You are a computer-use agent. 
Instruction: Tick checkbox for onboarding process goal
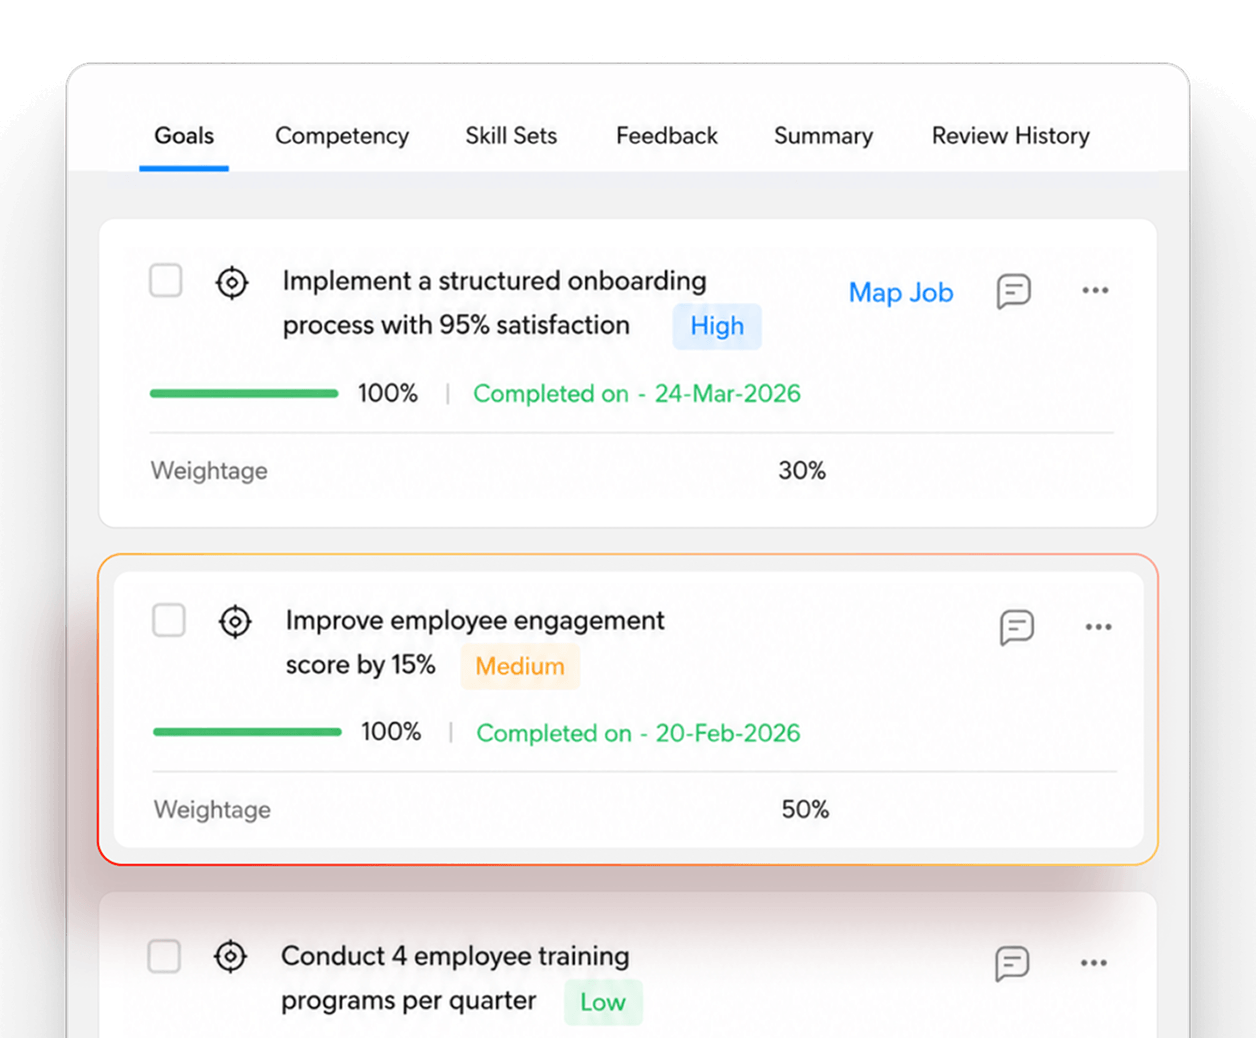point(166,281)
